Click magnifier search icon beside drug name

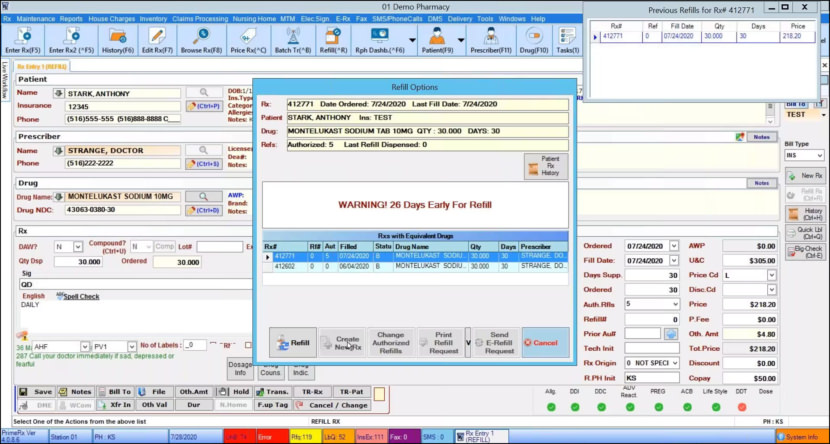[x=204, y=196]
